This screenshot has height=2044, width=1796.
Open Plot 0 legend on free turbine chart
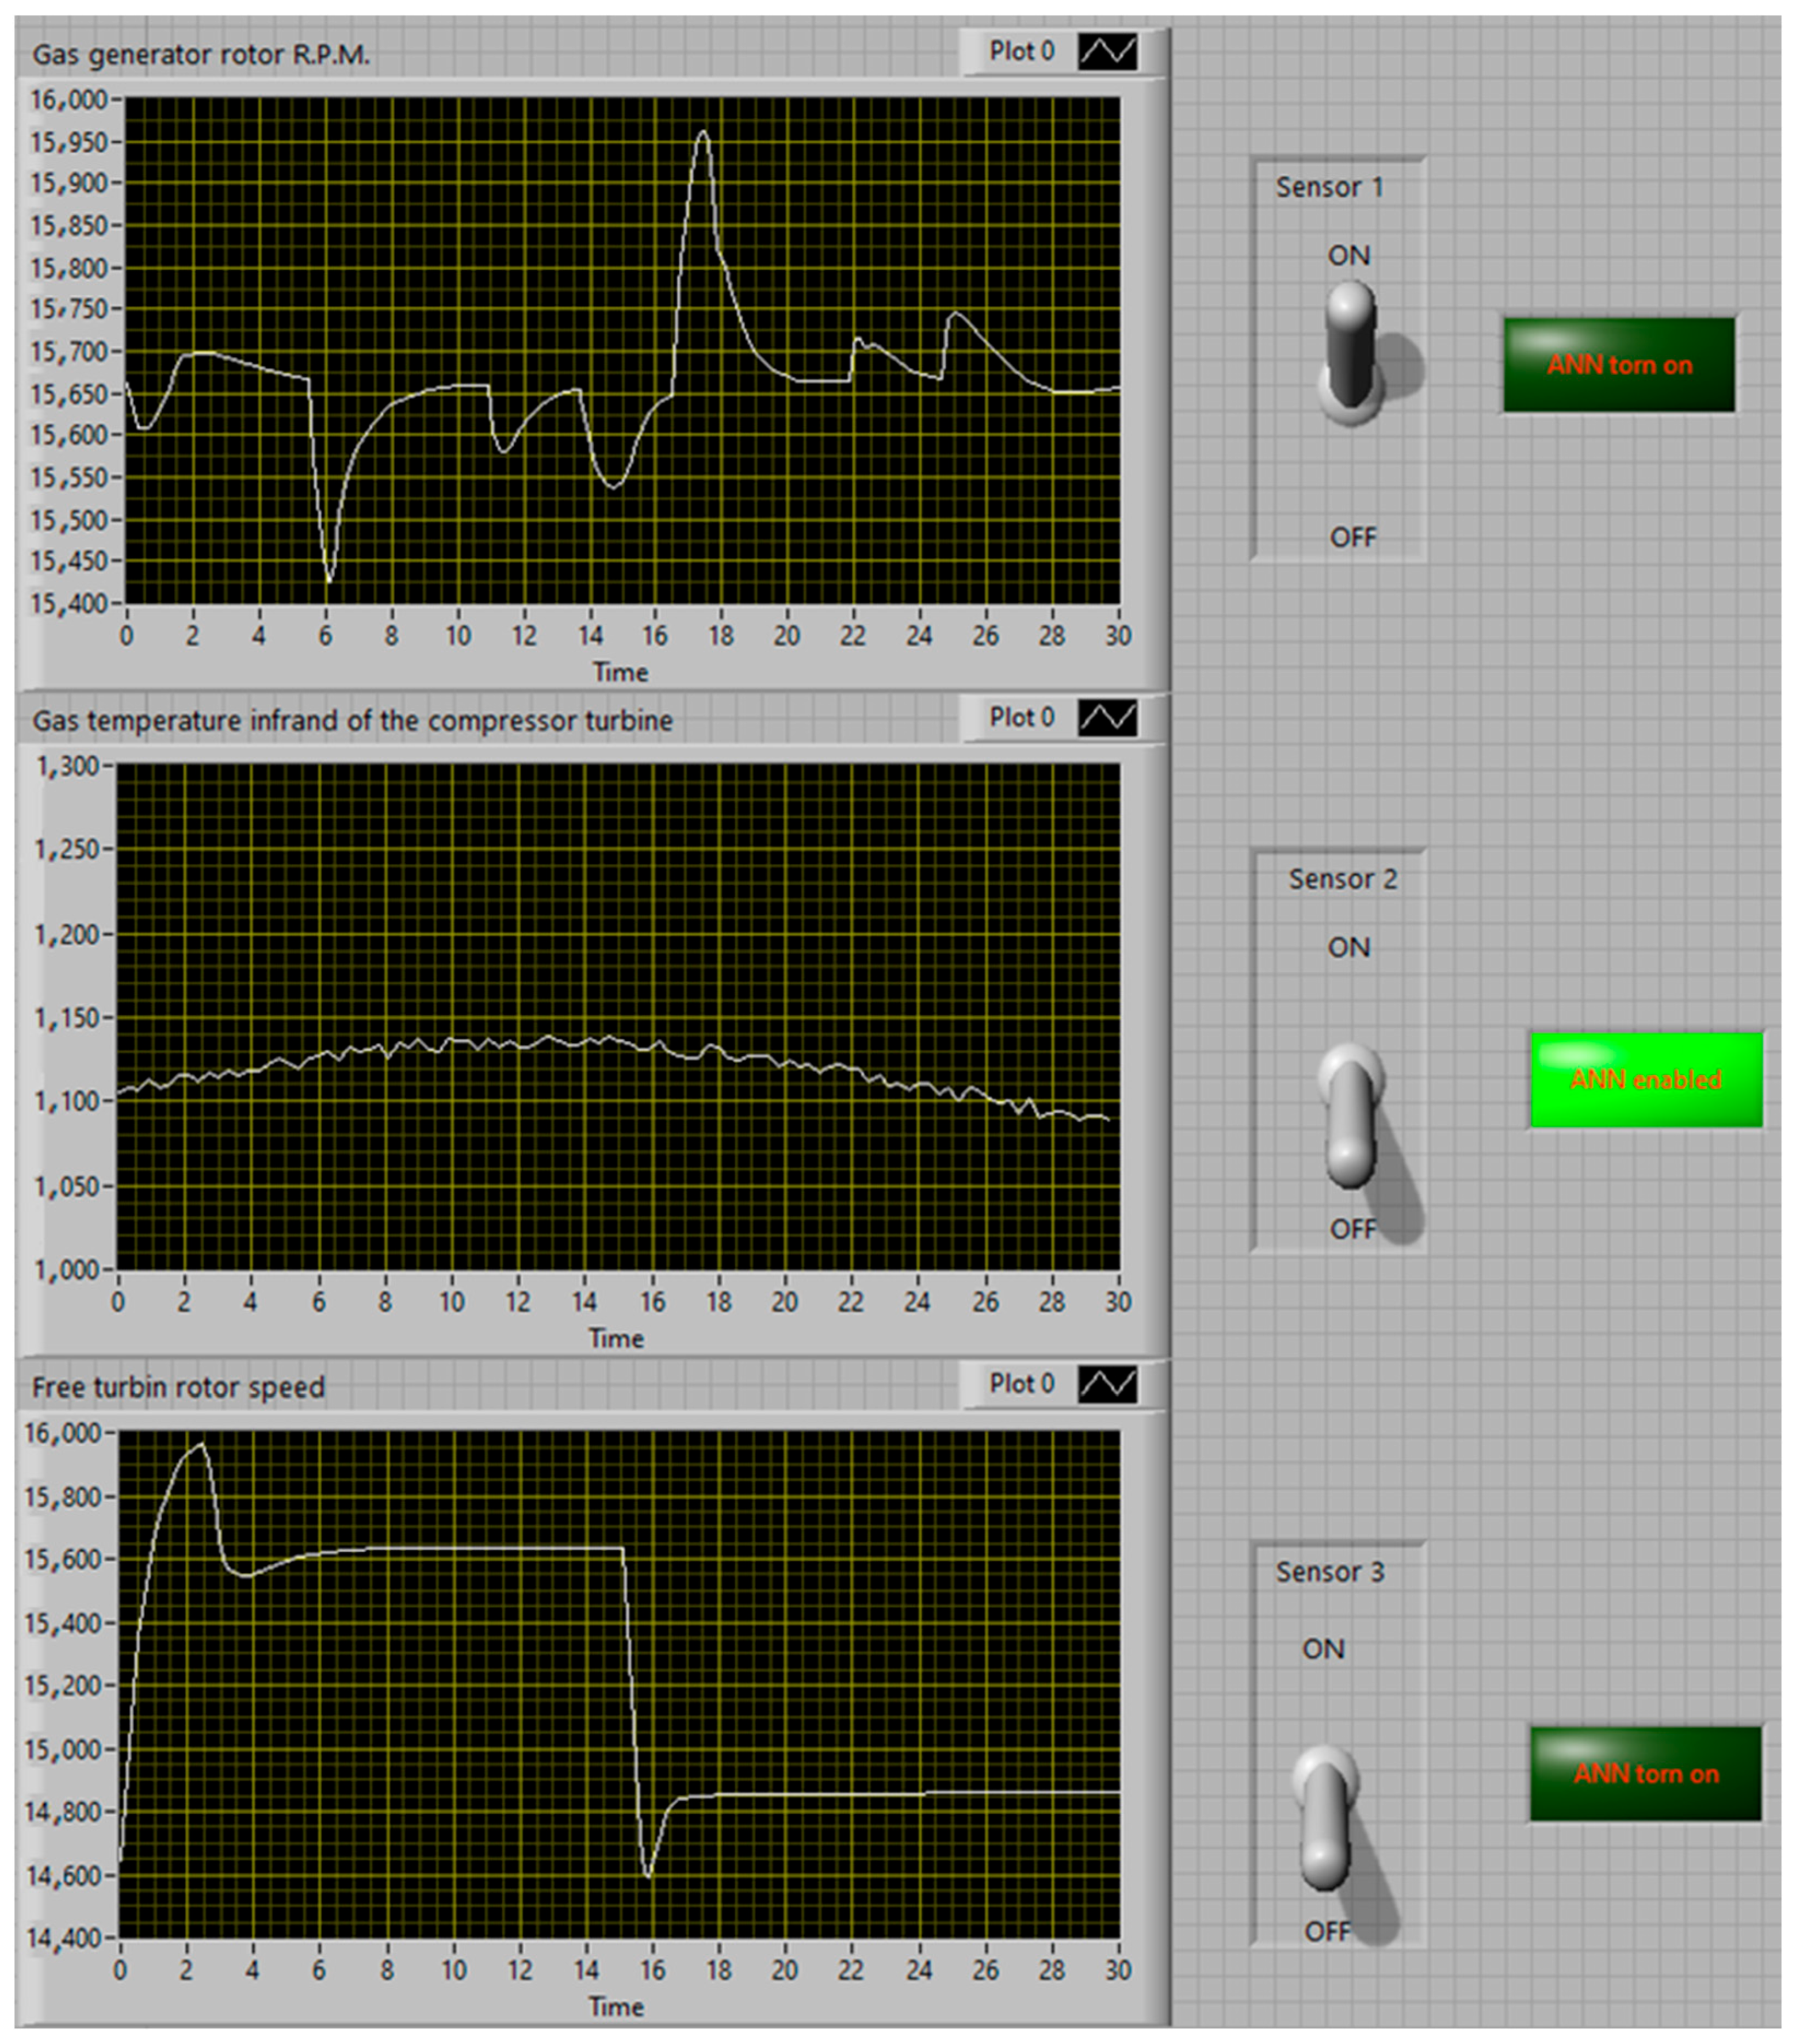pos(1021,1383)
